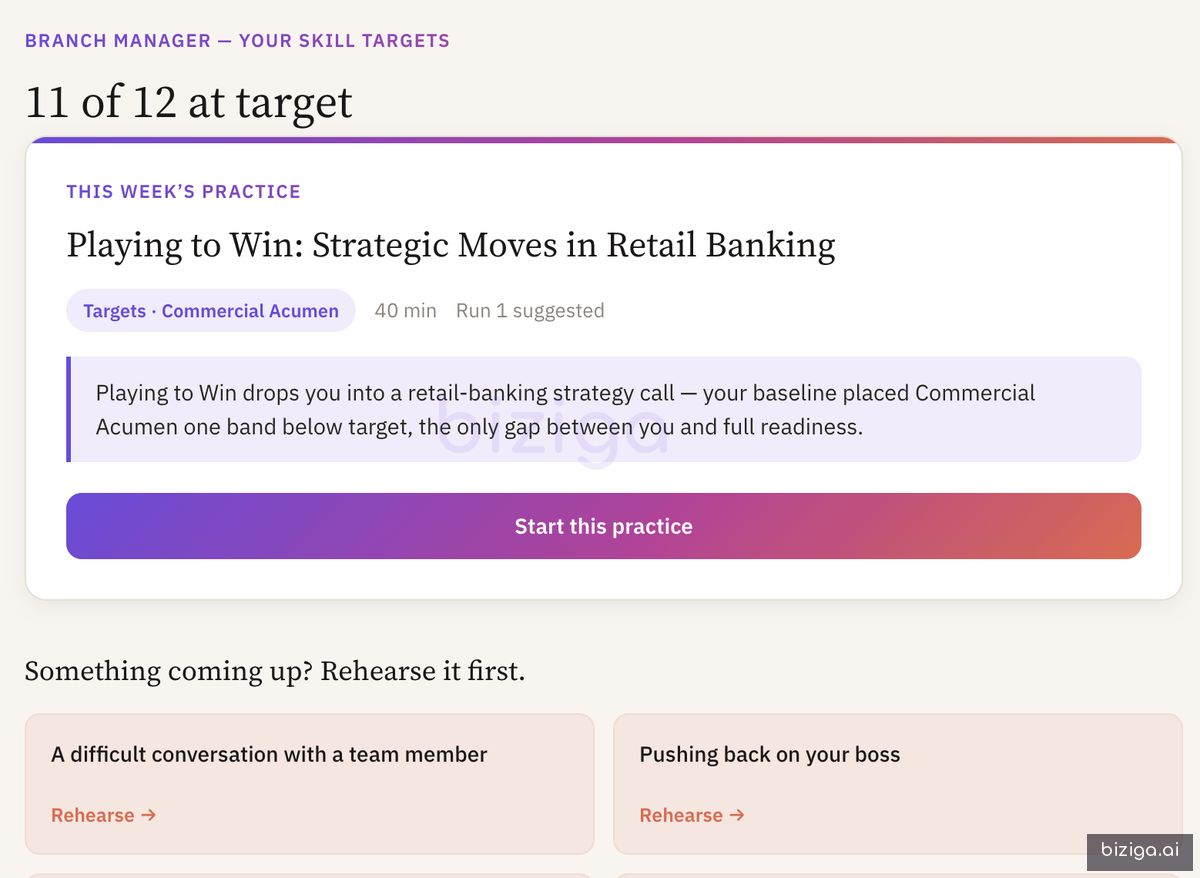Click the Run 1 suggested label
This screenshot has width=1200, height=878.
pyautogui.click(x=530, y=311)
